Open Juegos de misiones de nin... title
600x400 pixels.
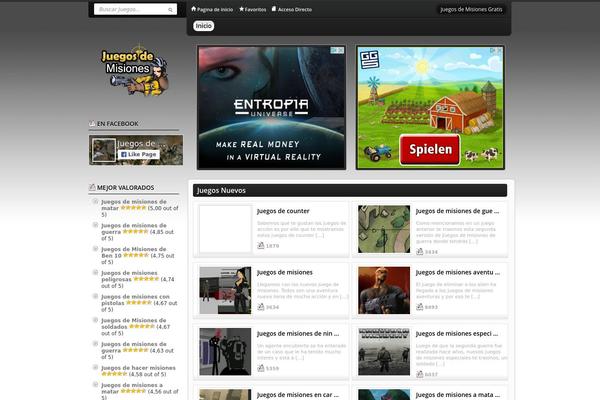click(x=298, y=333)
